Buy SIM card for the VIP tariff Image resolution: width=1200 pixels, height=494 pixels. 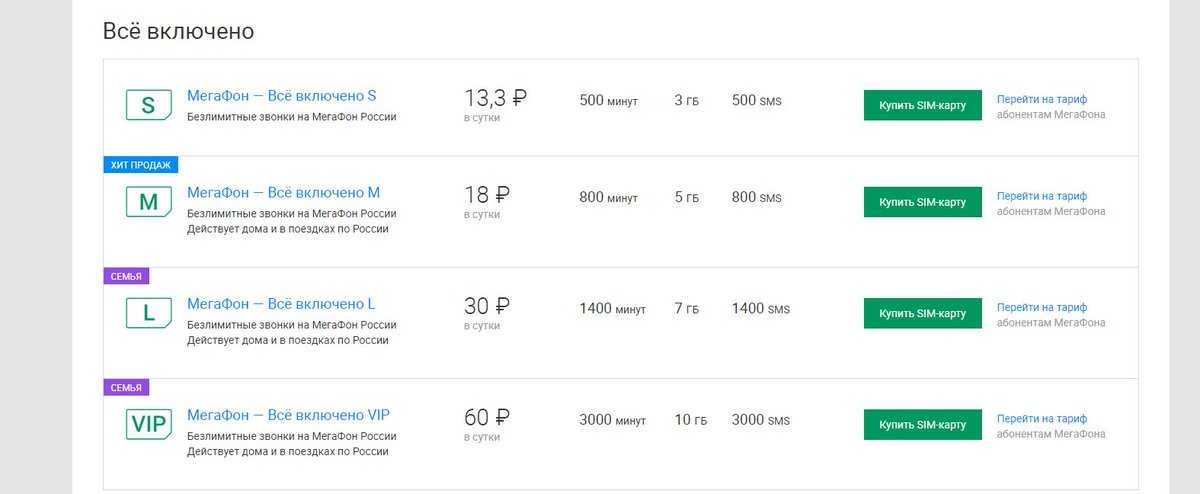tap(922, 424)
